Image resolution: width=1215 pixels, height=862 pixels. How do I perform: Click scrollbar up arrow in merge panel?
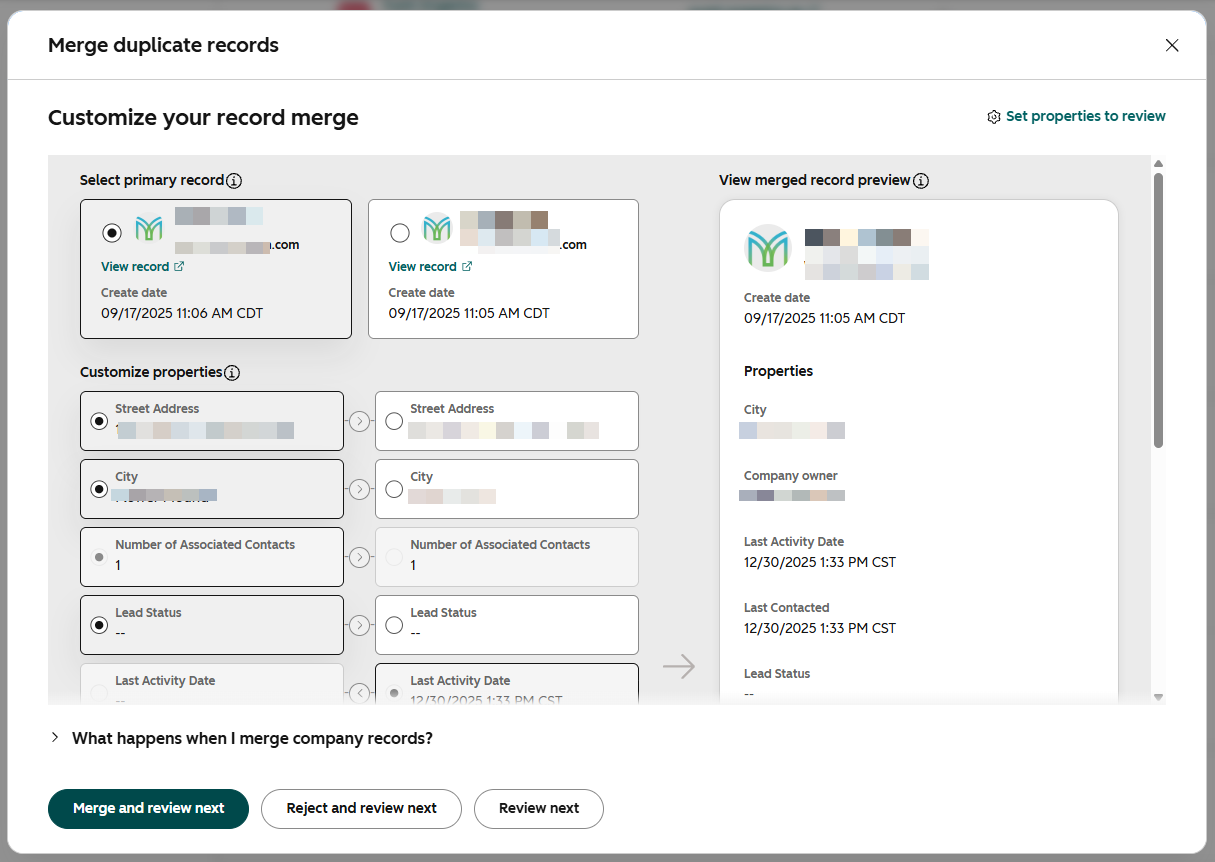coord(1158,163)
